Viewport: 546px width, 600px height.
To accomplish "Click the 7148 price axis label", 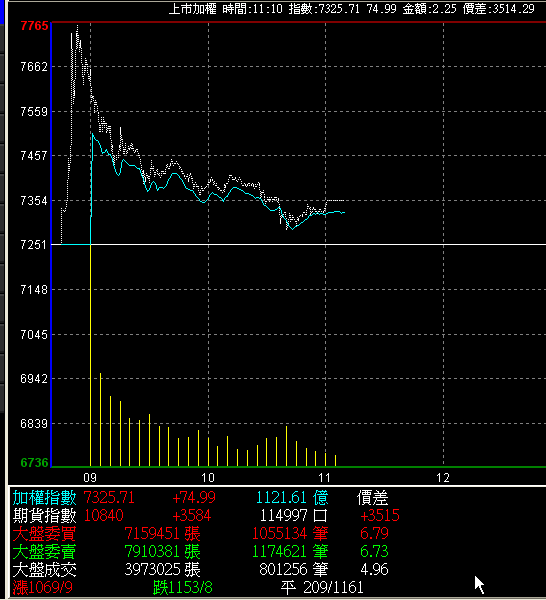I will (x=34, y=290).
